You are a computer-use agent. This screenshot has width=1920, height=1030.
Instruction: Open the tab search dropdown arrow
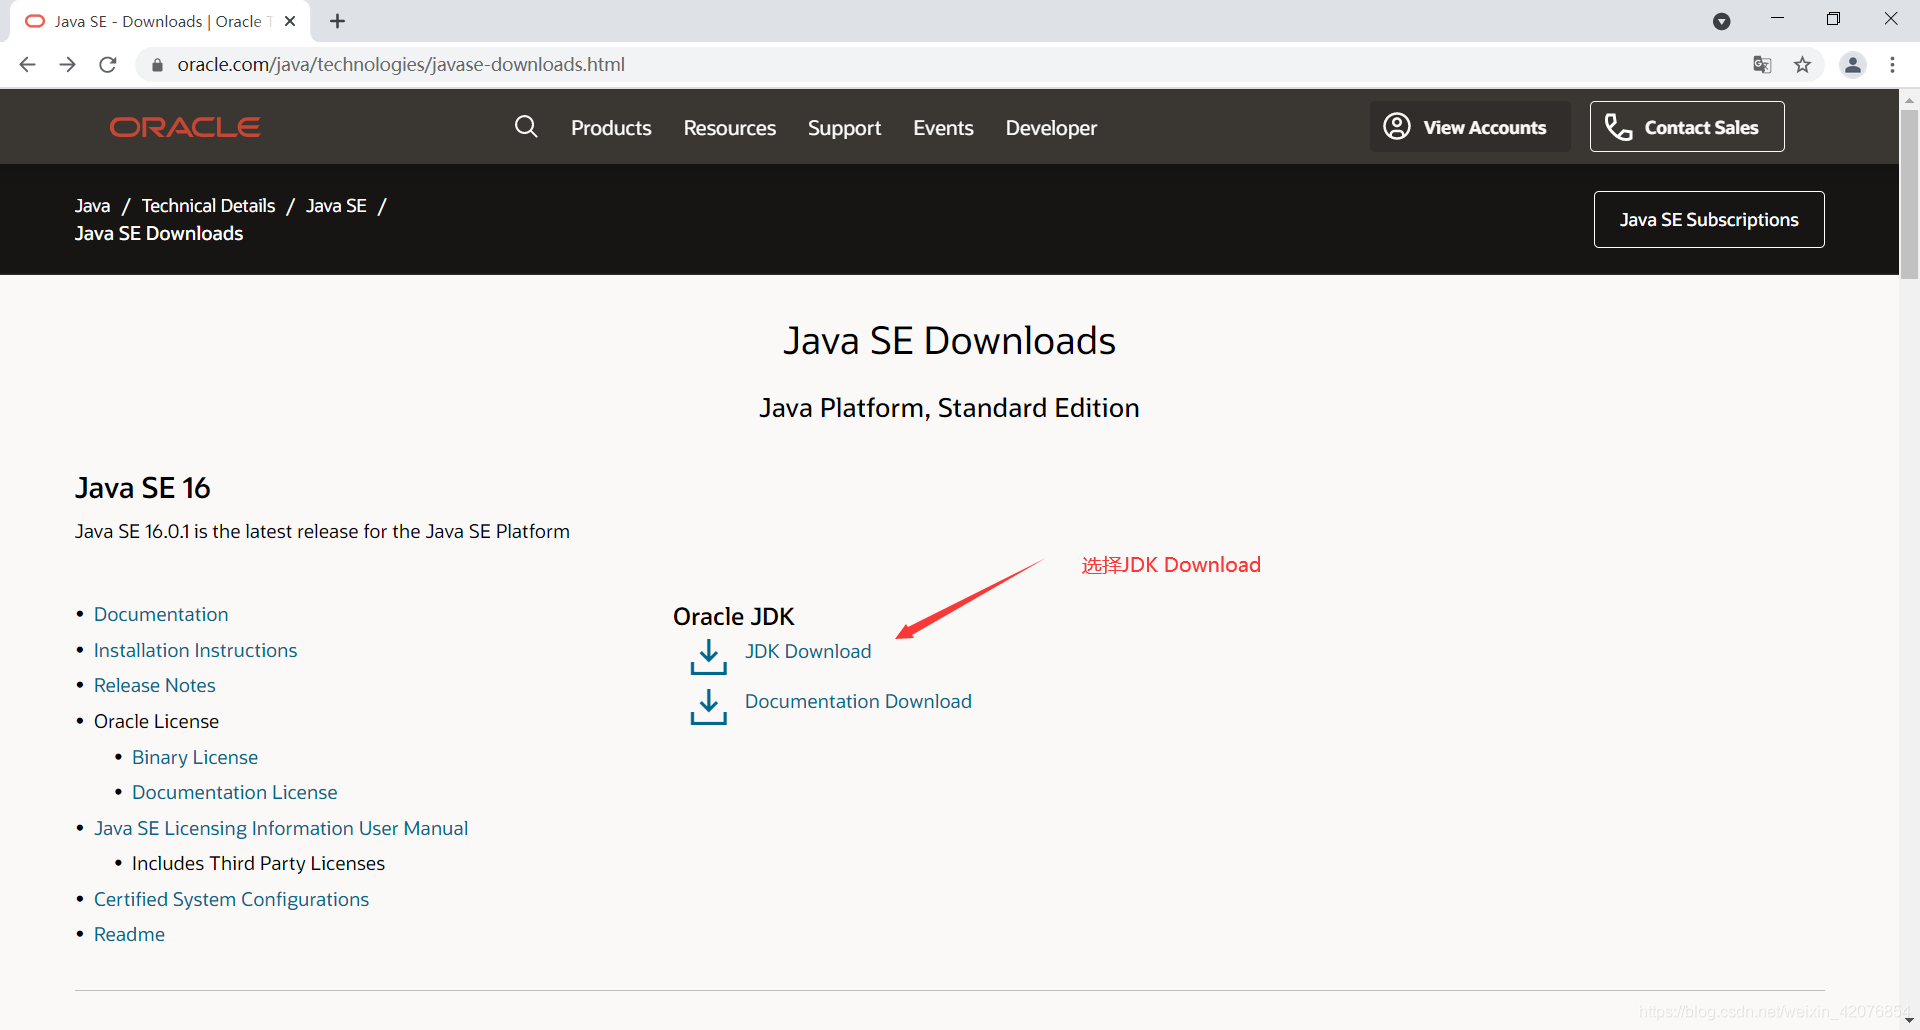pyautogui.click(x=1721, y=21)
